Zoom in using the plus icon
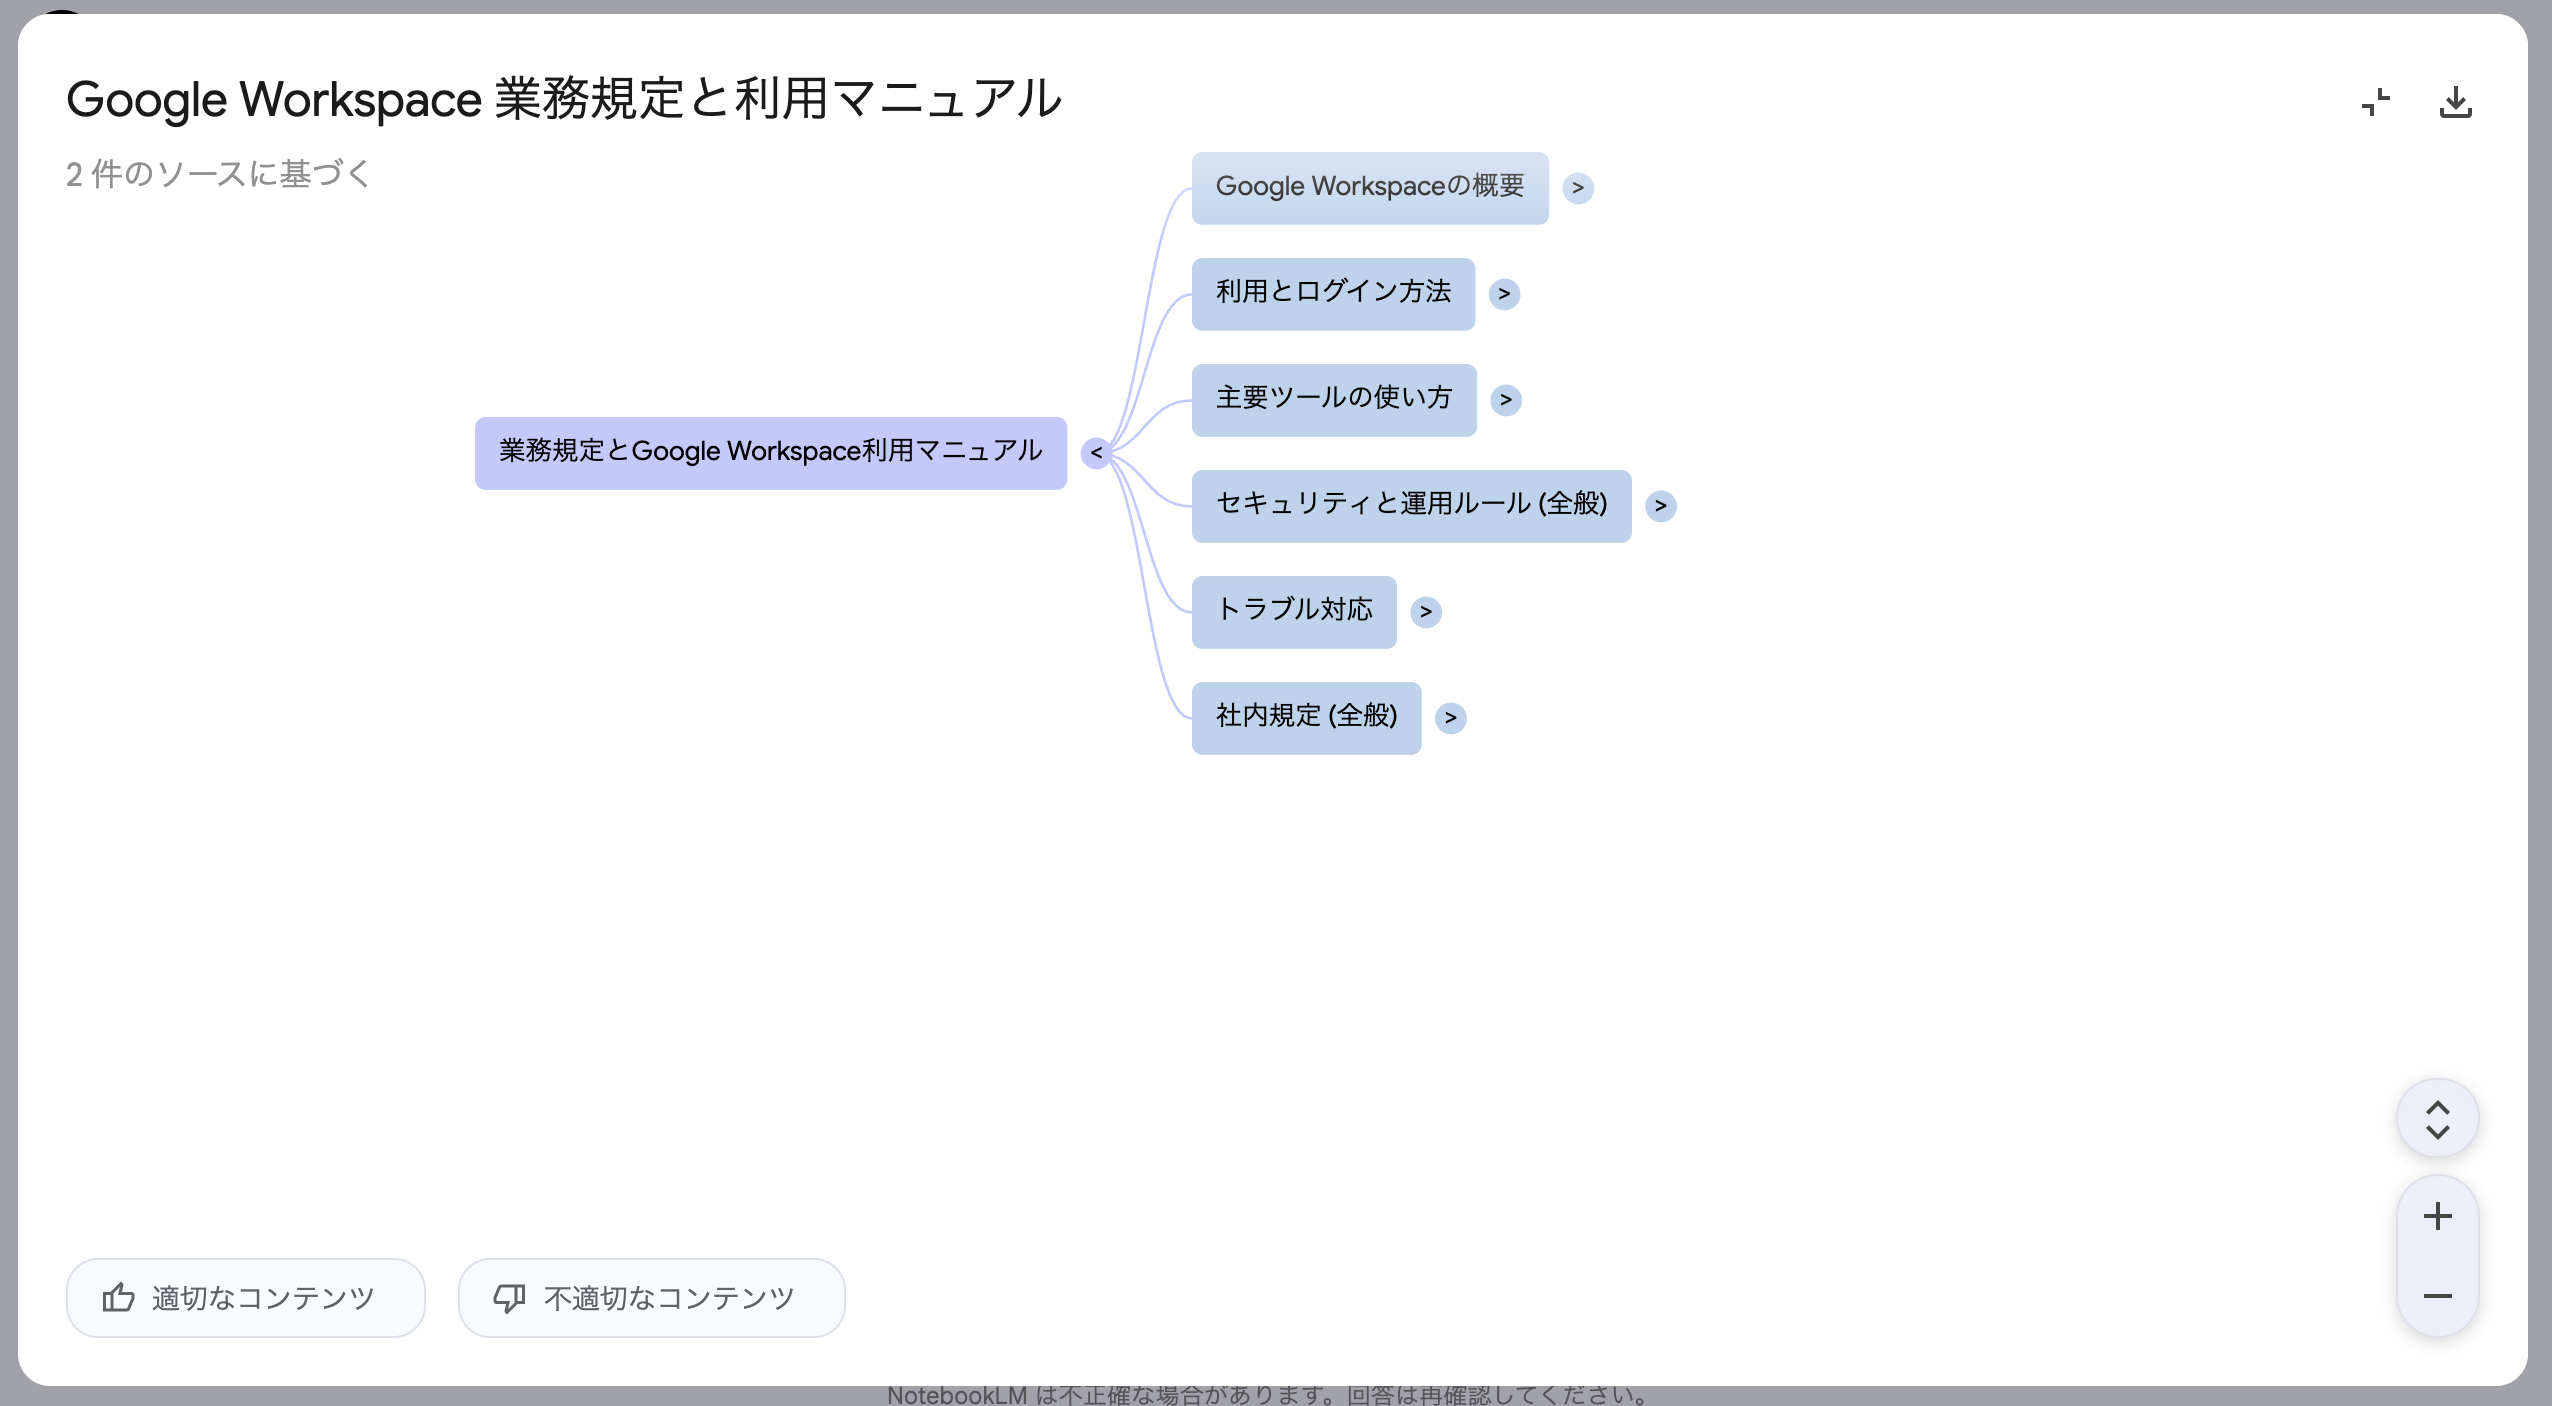 [x=2437, y=1216]
